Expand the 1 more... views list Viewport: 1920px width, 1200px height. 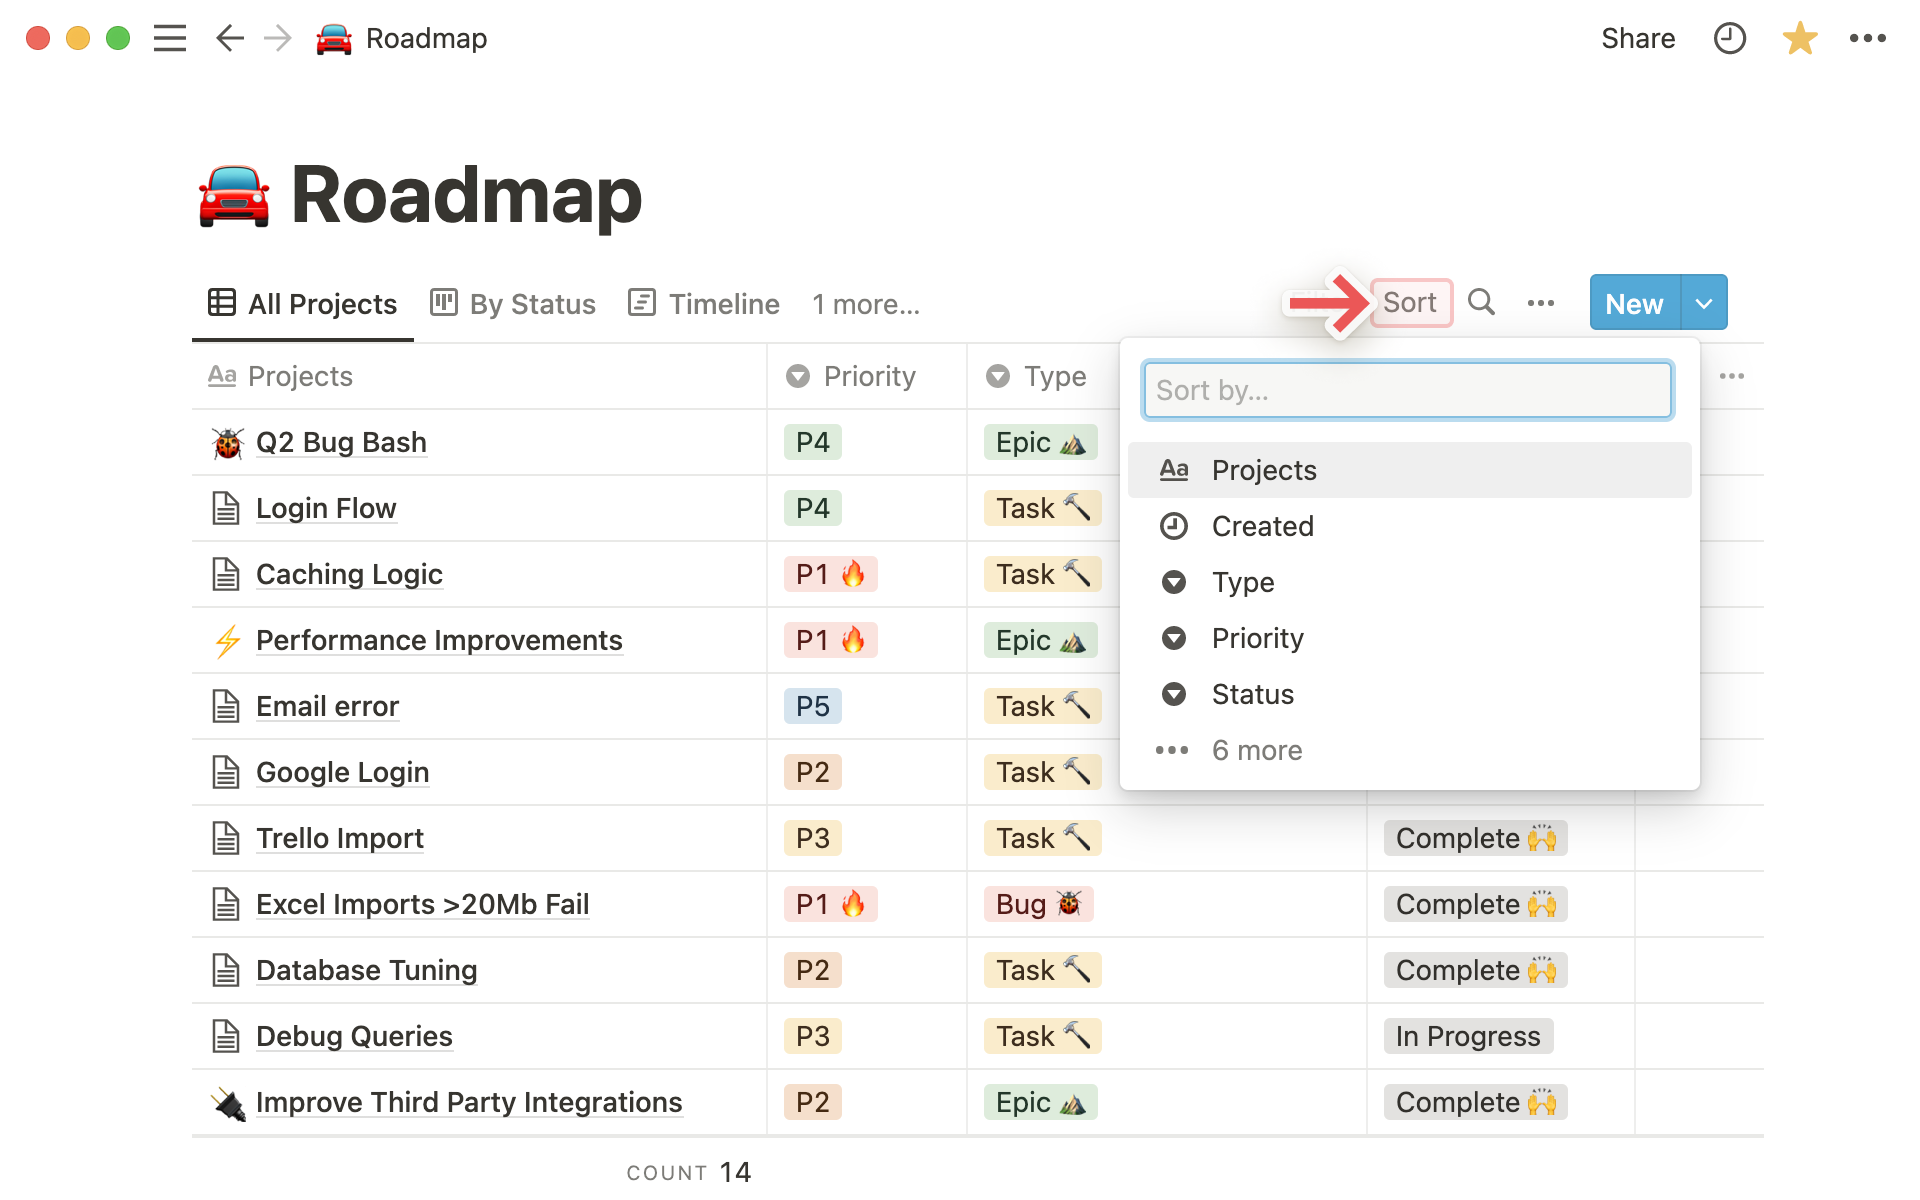tap(865, 304)
